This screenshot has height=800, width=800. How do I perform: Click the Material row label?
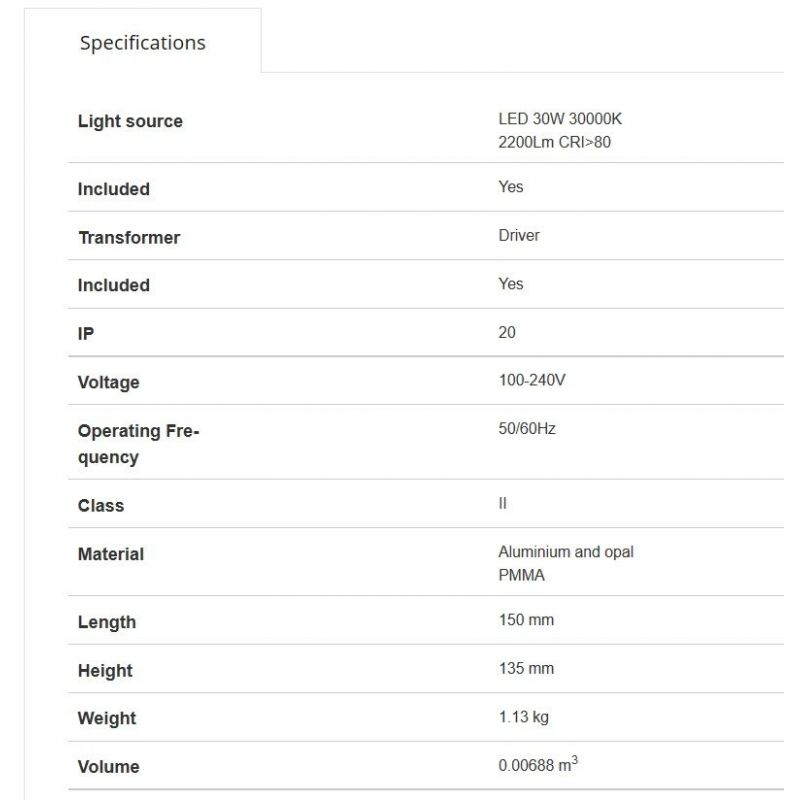tap(111, 554)
